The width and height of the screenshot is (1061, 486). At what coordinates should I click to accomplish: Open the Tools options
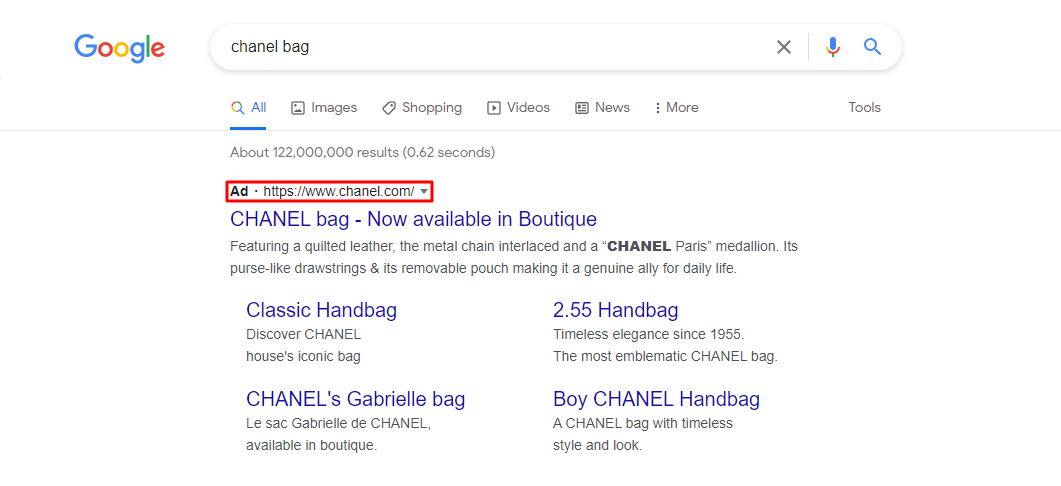(864, 107)
